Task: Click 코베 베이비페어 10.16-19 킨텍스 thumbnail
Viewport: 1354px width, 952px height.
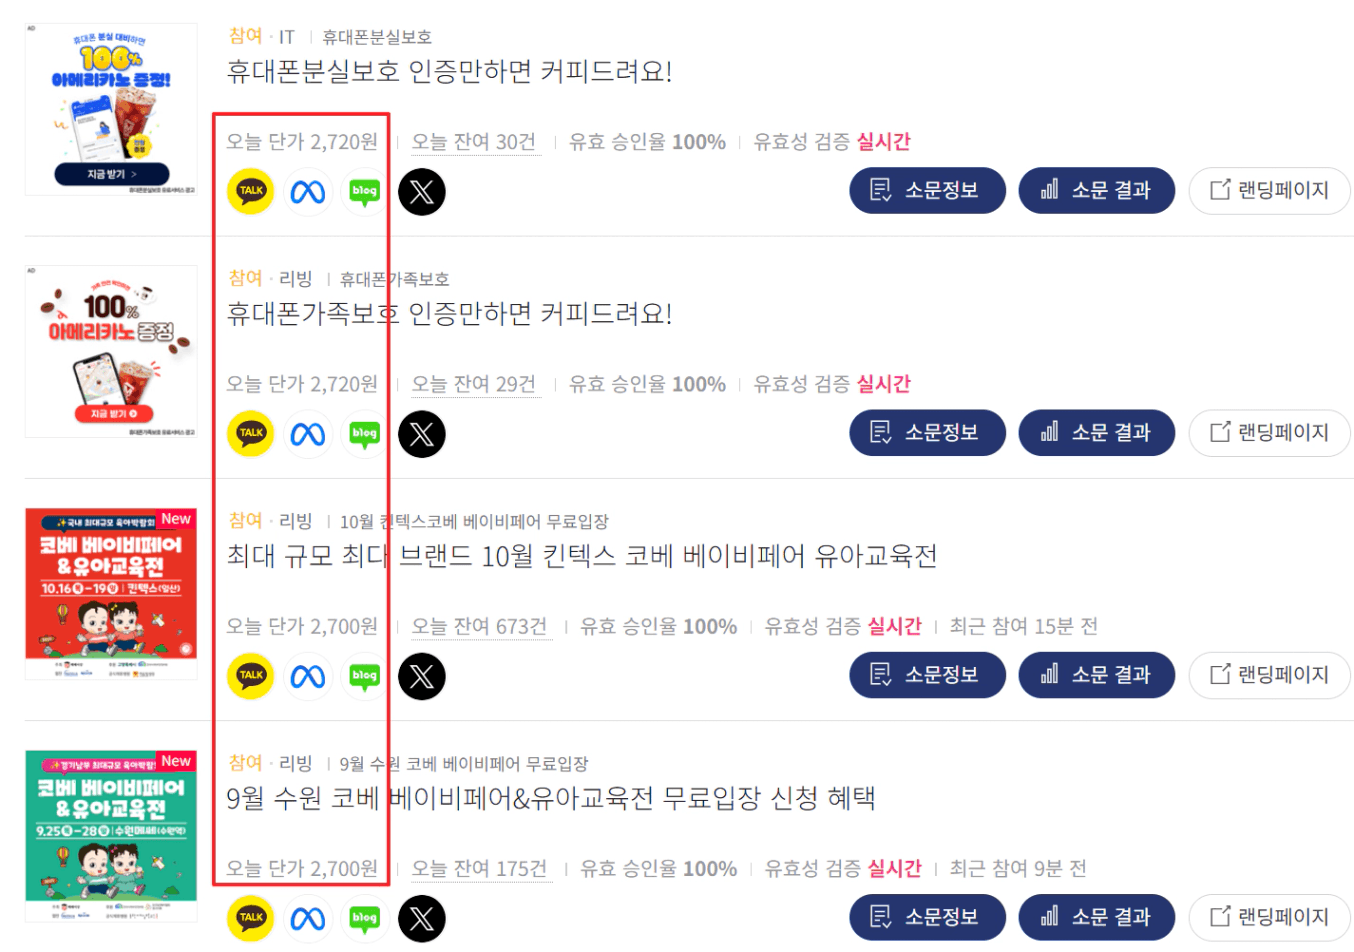Action: click(x=111, y=594)
